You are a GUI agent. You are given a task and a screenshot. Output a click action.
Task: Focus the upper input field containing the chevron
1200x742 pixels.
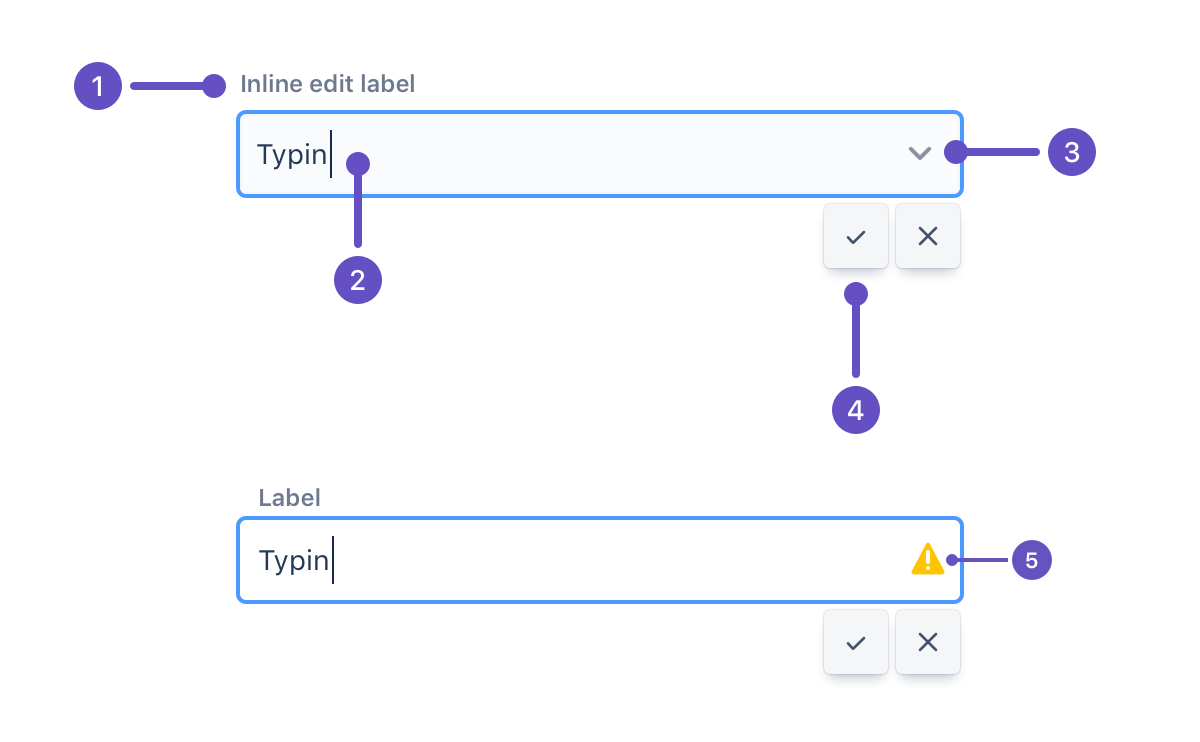click(x=600, y=154)
